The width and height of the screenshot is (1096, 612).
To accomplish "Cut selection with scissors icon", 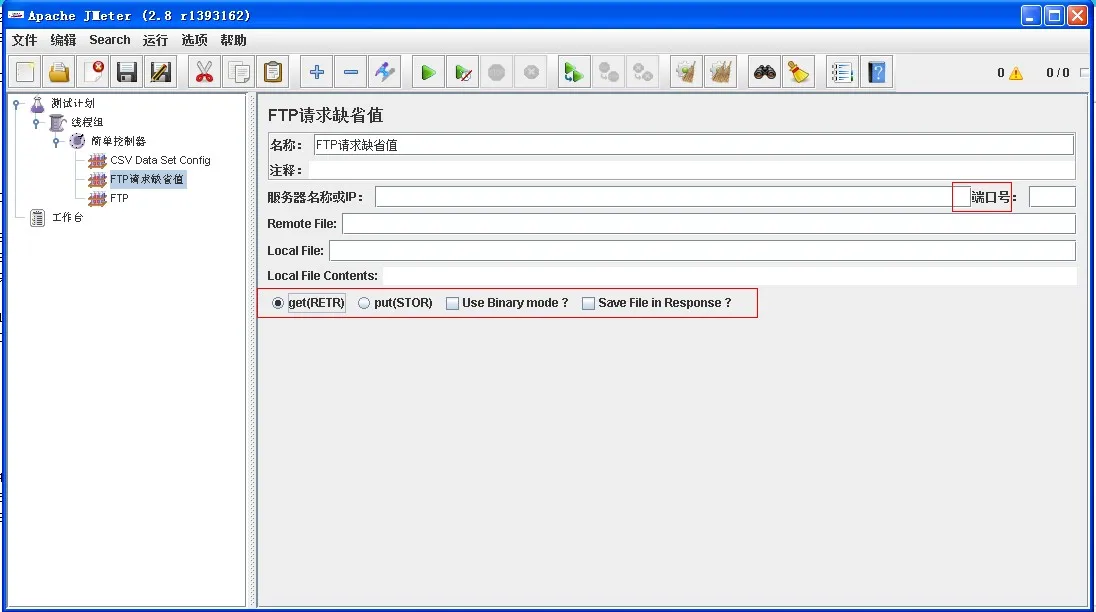I will 204,72.
